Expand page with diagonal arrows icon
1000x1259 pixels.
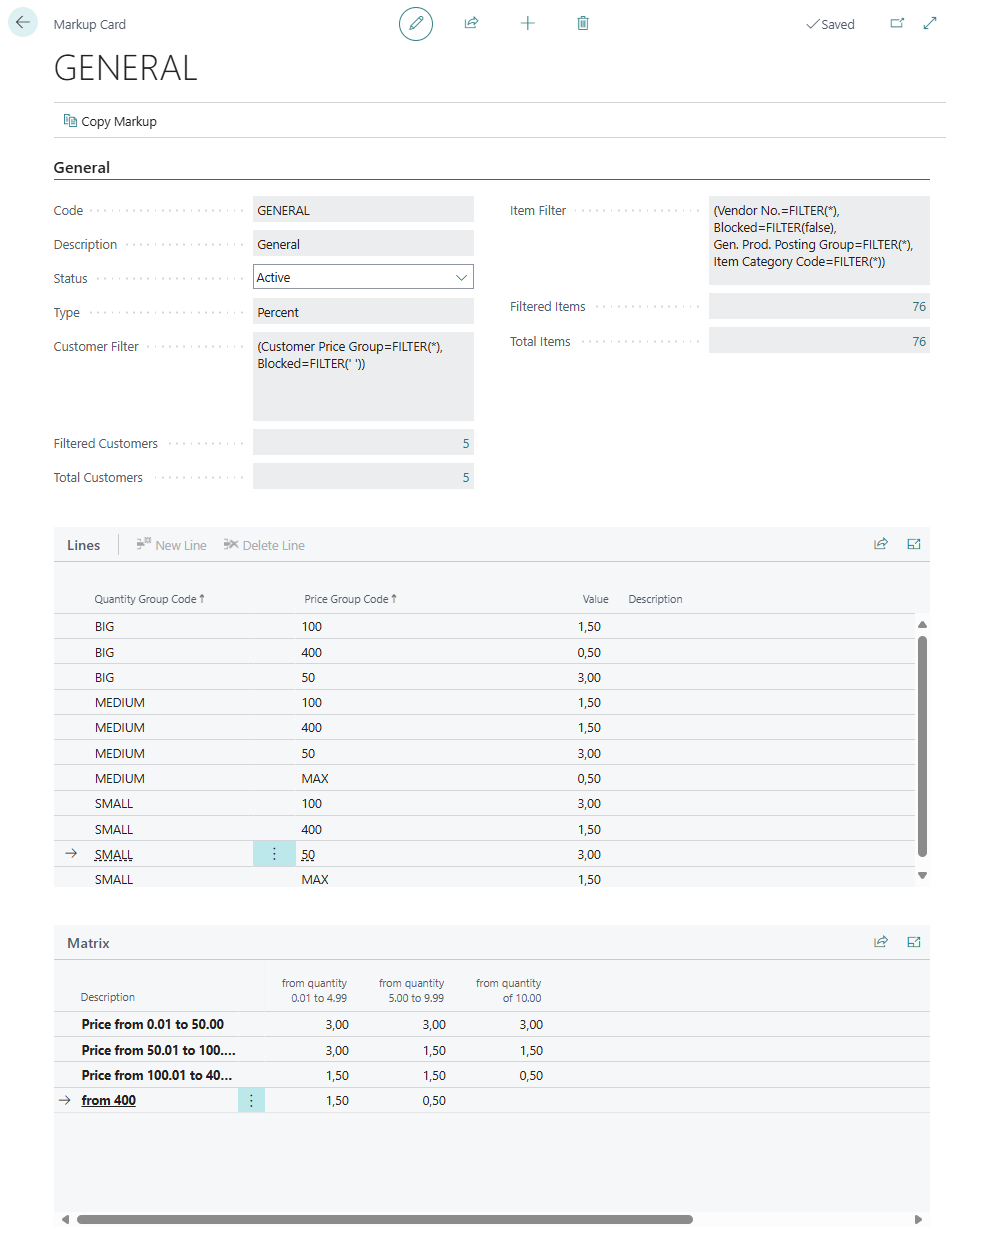[x=930, y=23]
